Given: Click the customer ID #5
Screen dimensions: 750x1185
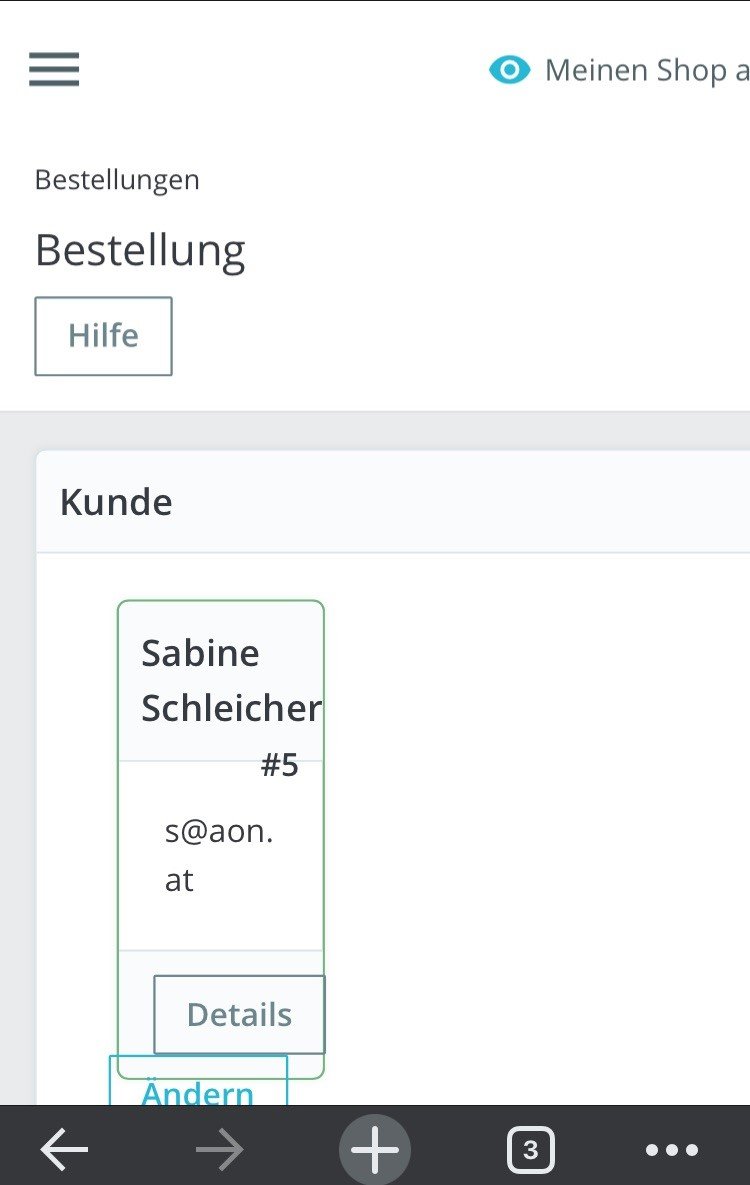Looking at the screenshot, I should [x=280, y=766].
